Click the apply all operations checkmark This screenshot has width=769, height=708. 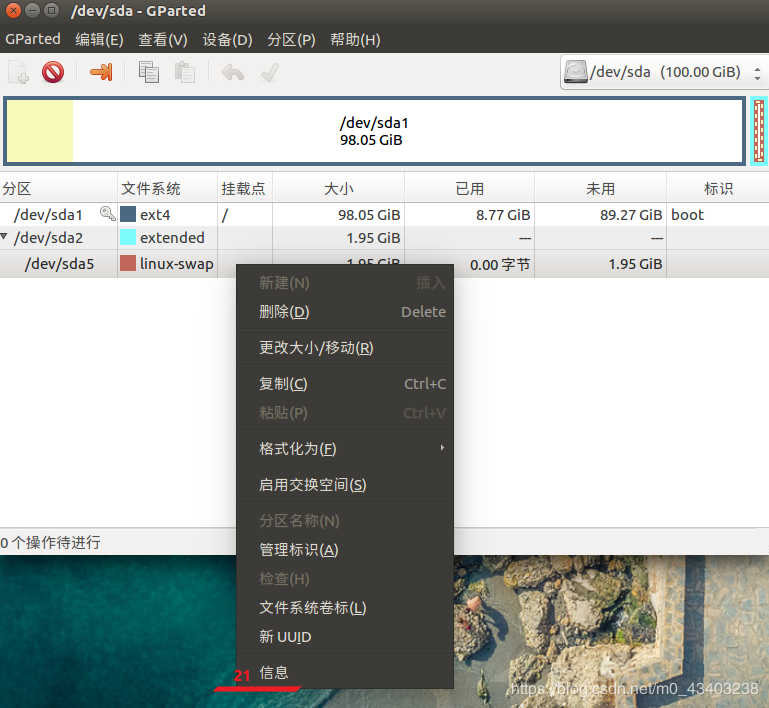(x=270, y=72)
